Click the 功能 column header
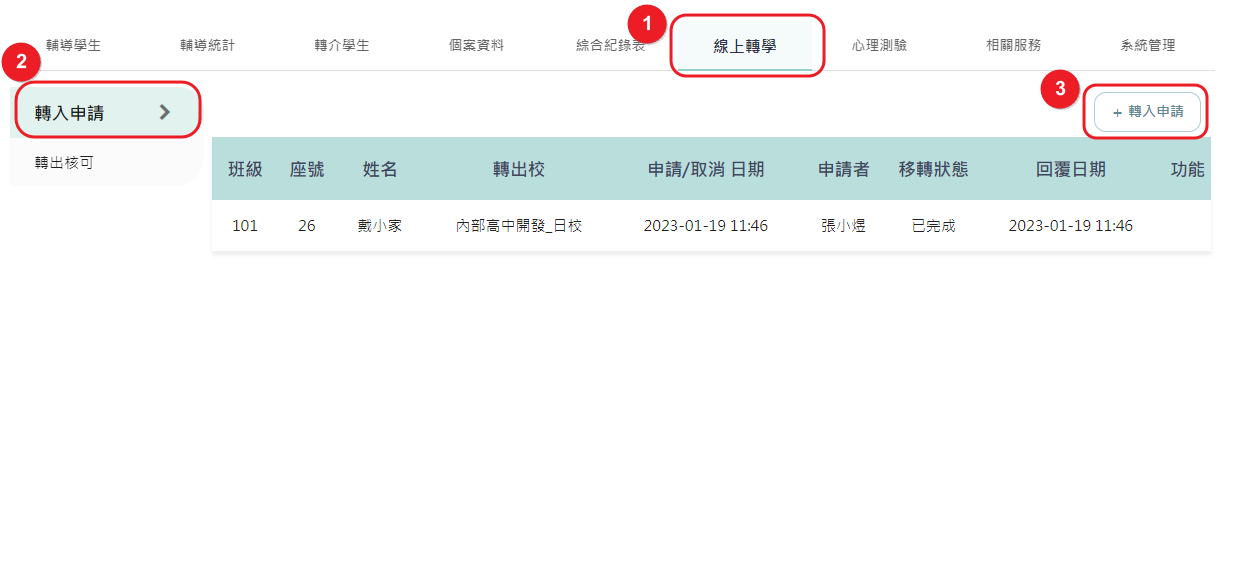 pos(1188,170)
